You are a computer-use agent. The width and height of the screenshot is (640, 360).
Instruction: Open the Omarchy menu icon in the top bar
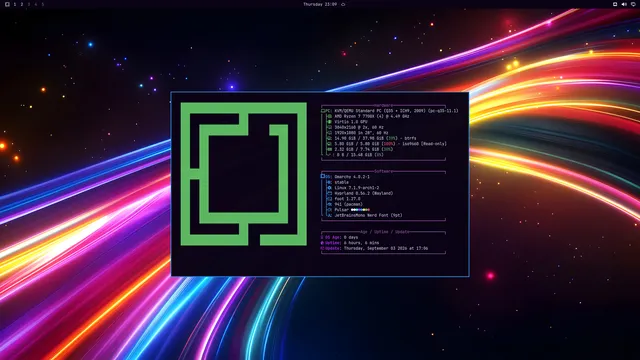point(7,4)
